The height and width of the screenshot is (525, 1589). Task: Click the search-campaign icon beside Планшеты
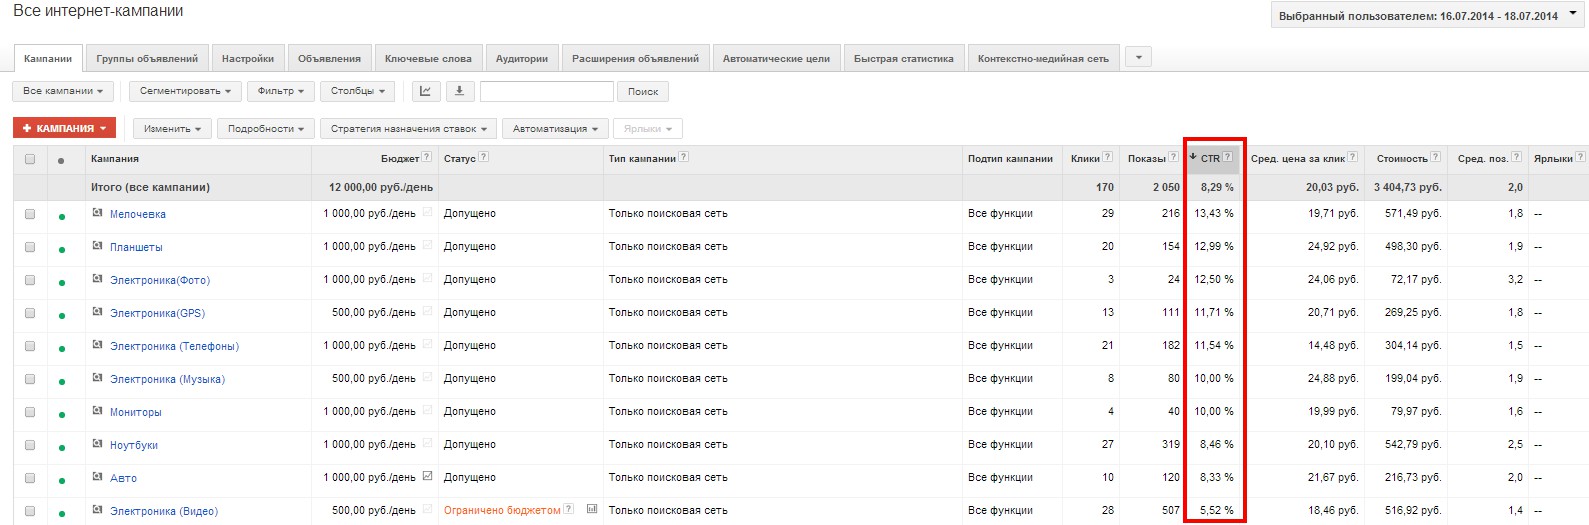click(x=98, y=246)
